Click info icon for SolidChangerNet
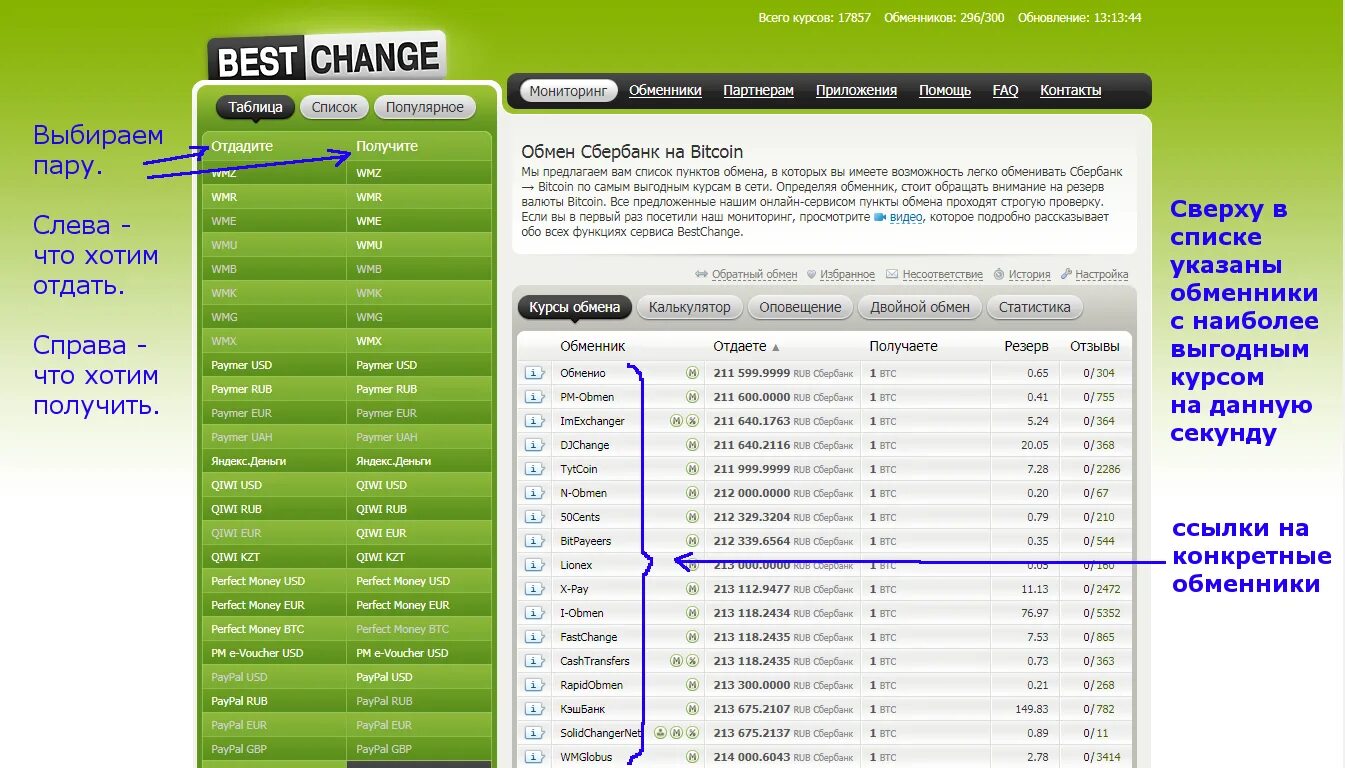Screen dimensions: 1345x768 point(535,733)
